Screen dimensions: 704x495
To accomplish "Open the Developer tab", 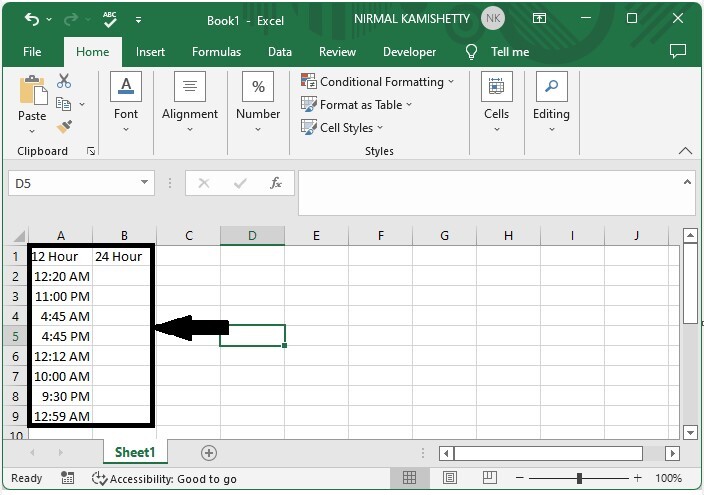I will [409, 52].
